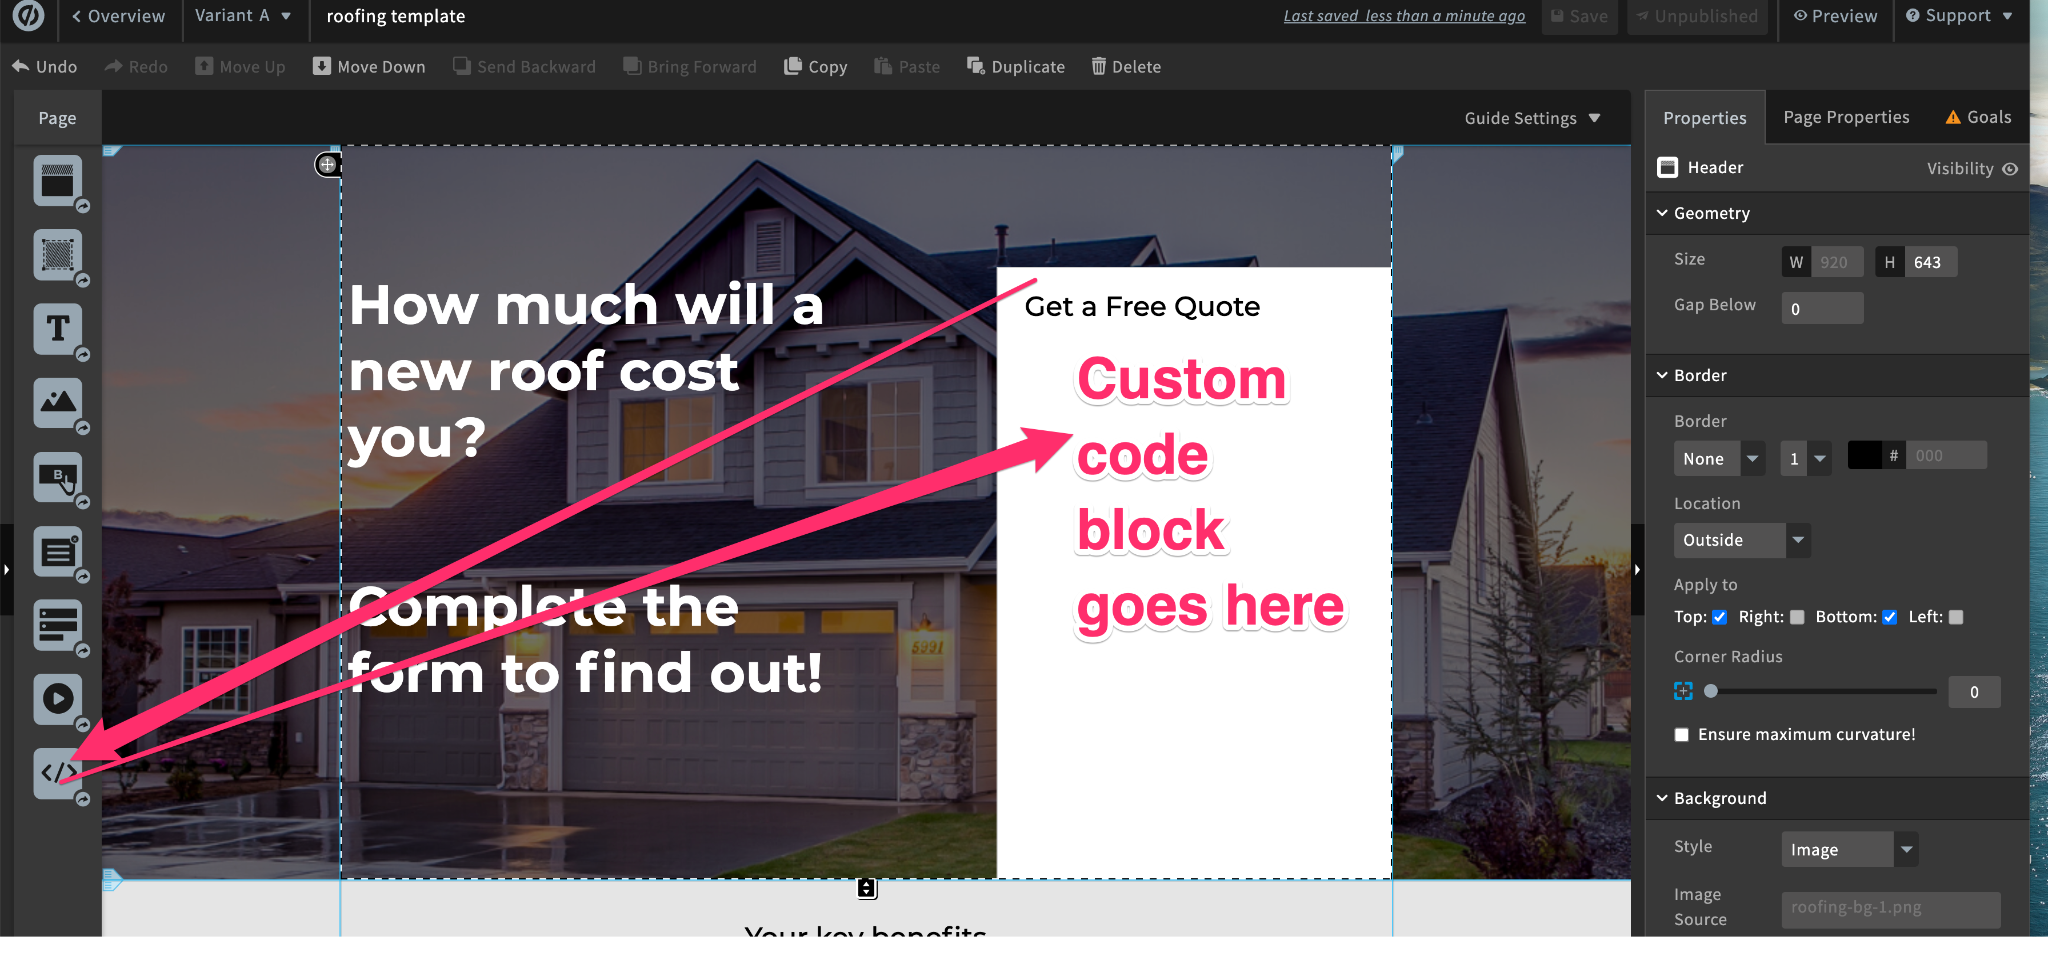Open the border Location Outside dropdown

point(1741,540)
